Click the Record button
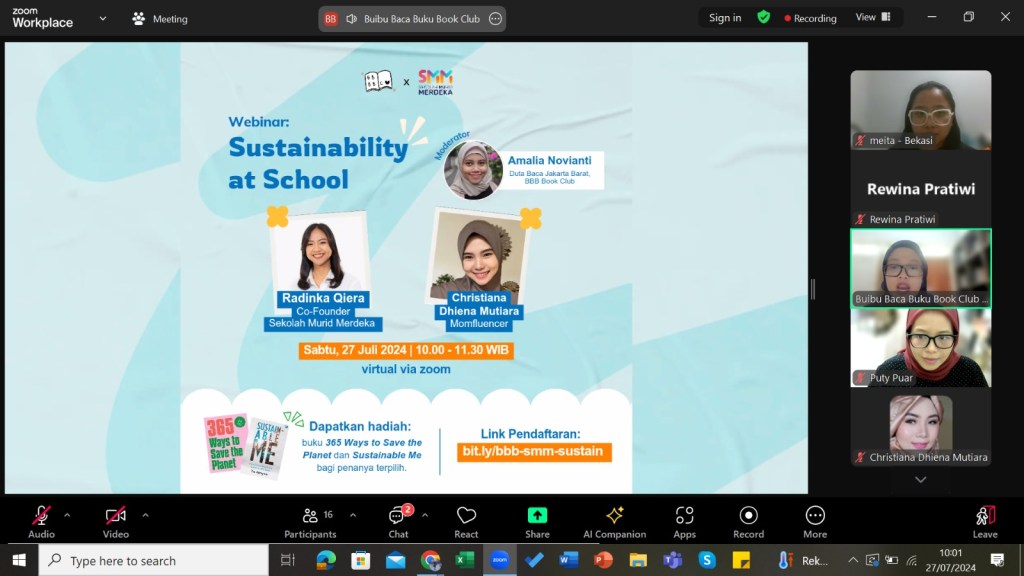This screenshot has width=1024, height=576. pos(748,521)
